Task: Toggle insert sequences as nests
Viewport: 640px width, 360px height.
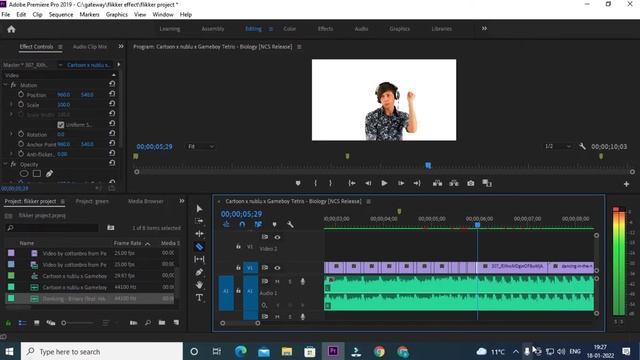Action: 227,224
